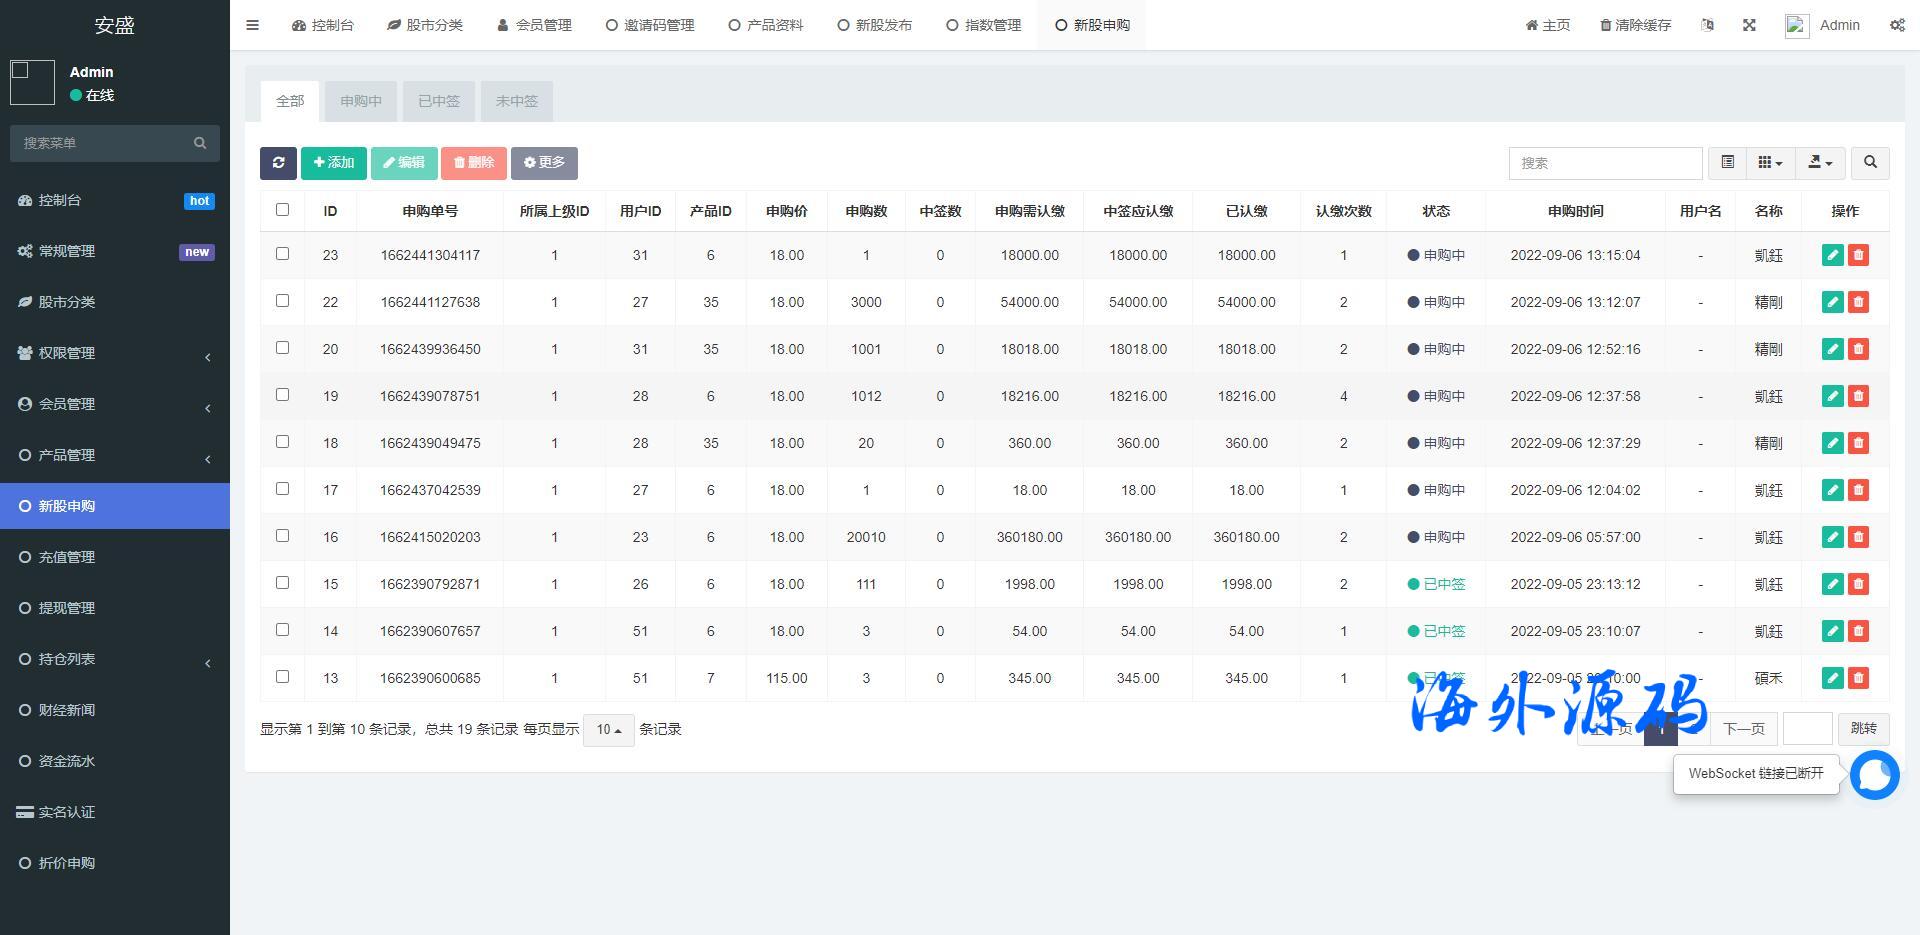
Task: Switch to the 已中签 filter tab
Action: [438, 101]
